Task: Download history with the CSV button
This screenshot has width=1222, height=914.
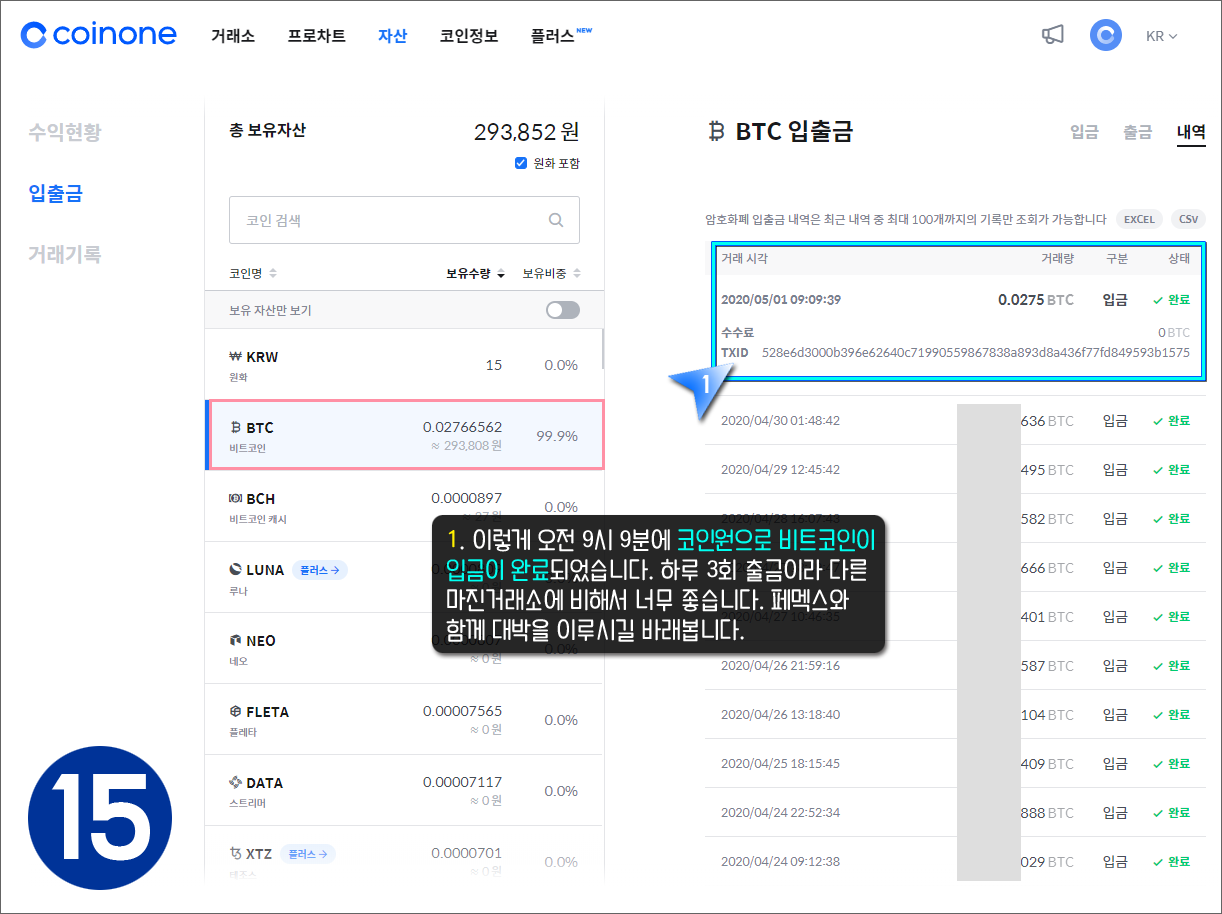Action: point(1188,219)
